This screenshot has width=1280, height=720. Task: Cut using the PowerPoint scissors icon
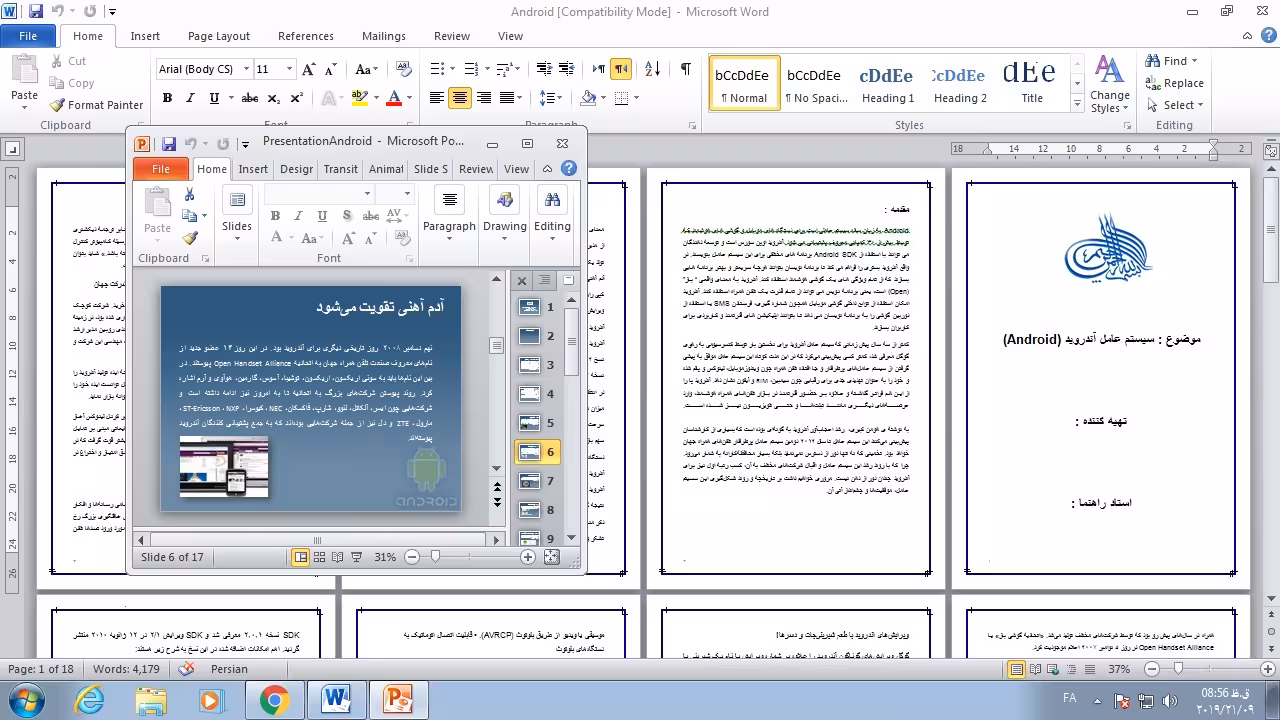pyautogui.click(x=190, y=194)
